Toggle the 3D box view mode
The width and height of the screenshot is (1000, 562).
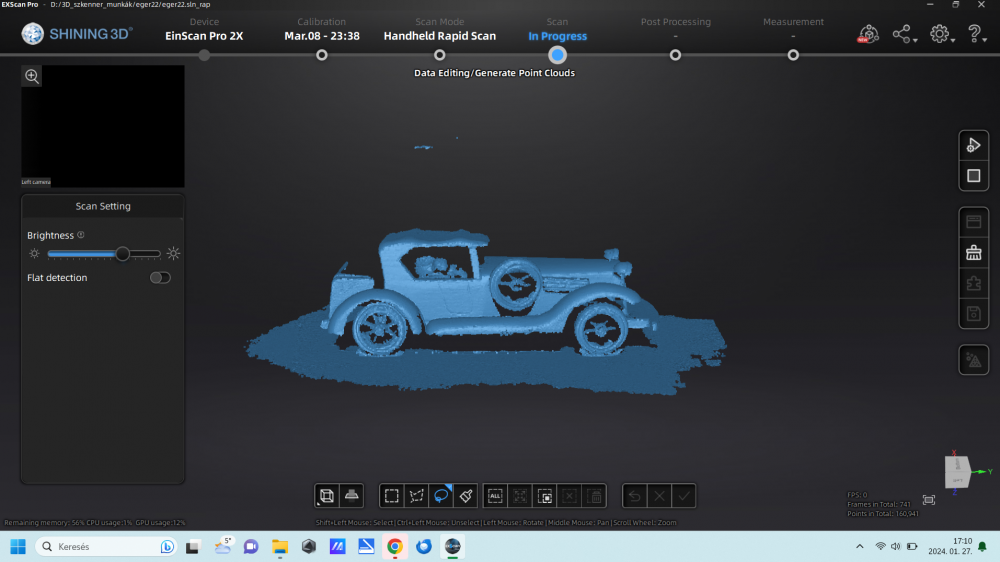point(326,495)
